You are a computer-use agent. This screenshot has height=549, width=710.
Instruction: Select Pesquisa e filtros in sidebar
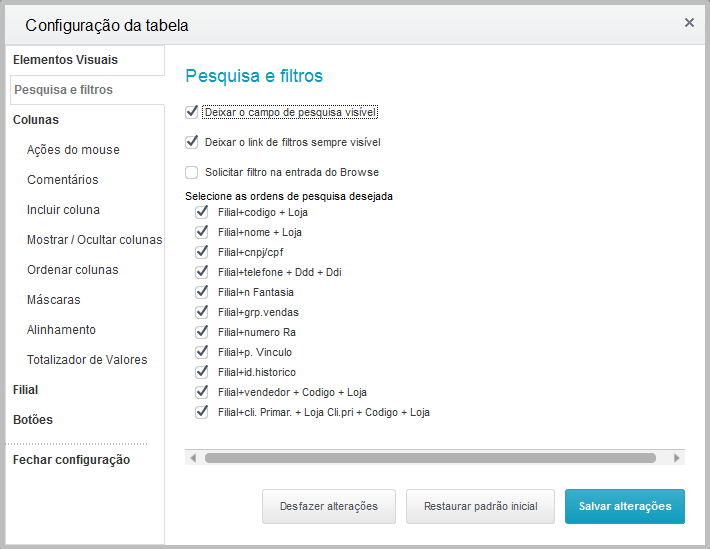(63, 90)
